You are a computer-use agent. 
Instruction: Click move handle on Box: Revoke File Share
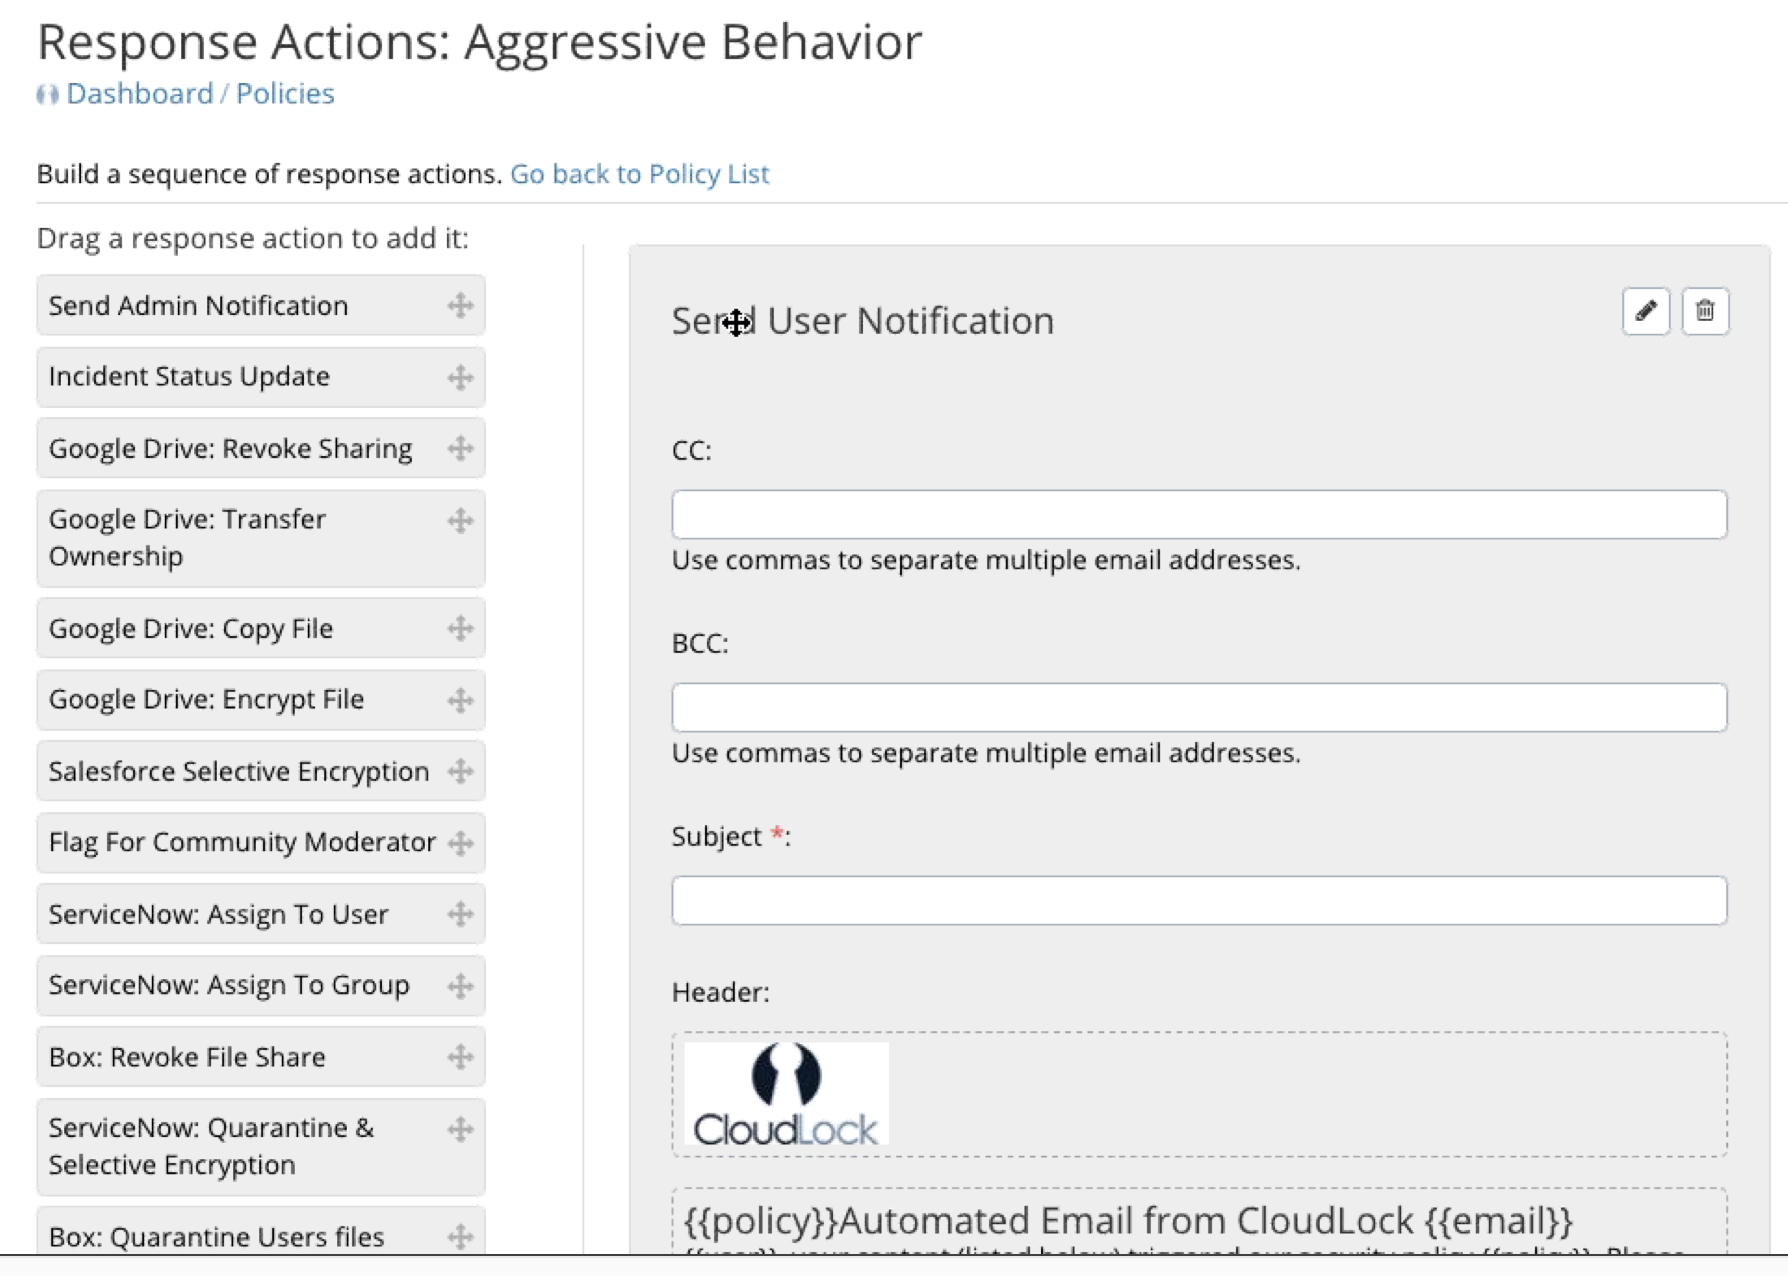460,1057
